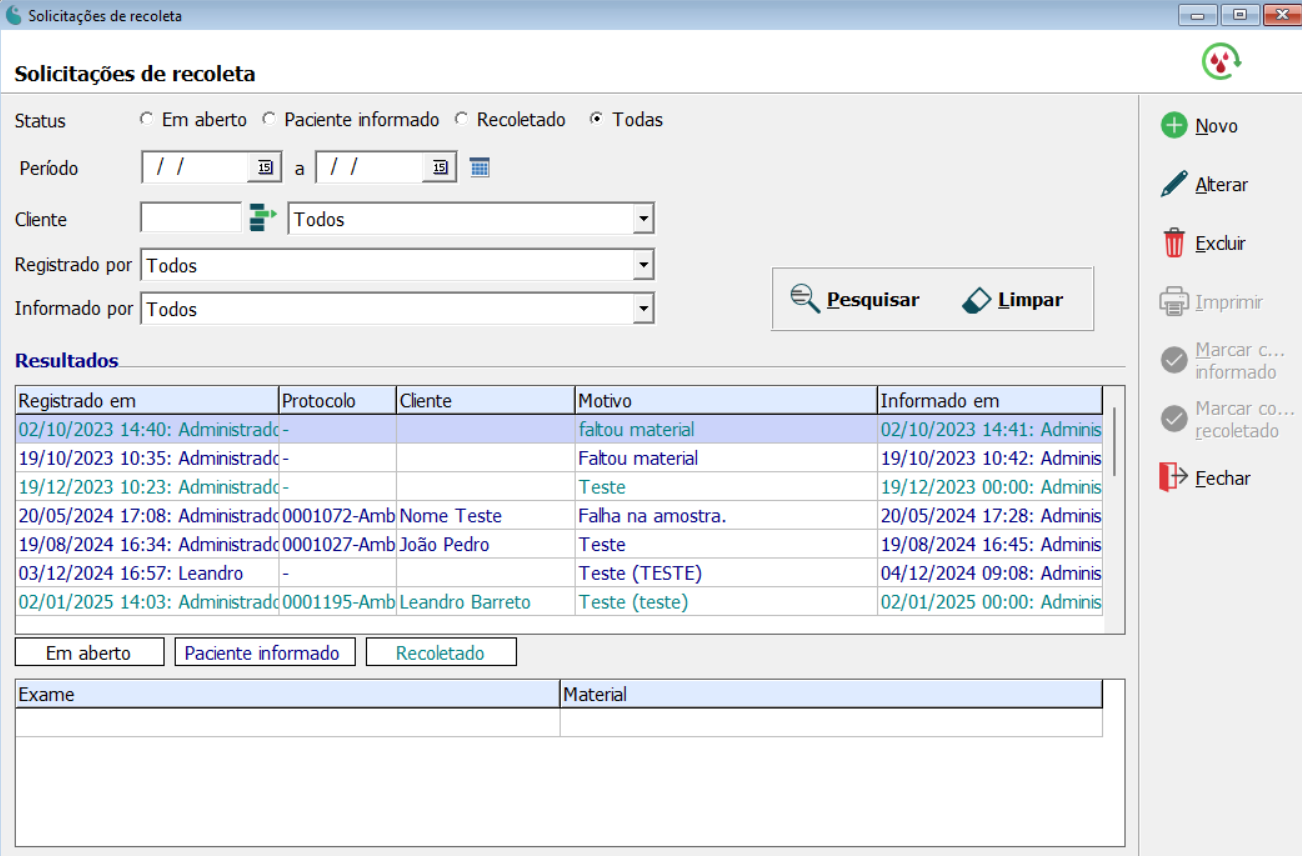Select the row registered 03/12/2024 16:57: Leandro

point(559,573)
